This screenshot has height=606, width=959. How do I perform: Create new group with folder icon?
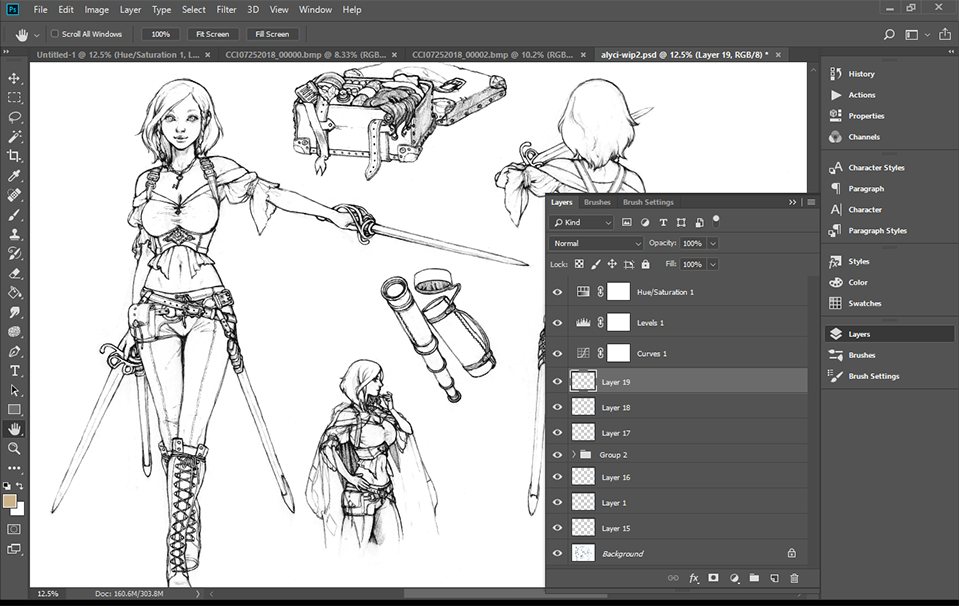click(x=754, y=578)
